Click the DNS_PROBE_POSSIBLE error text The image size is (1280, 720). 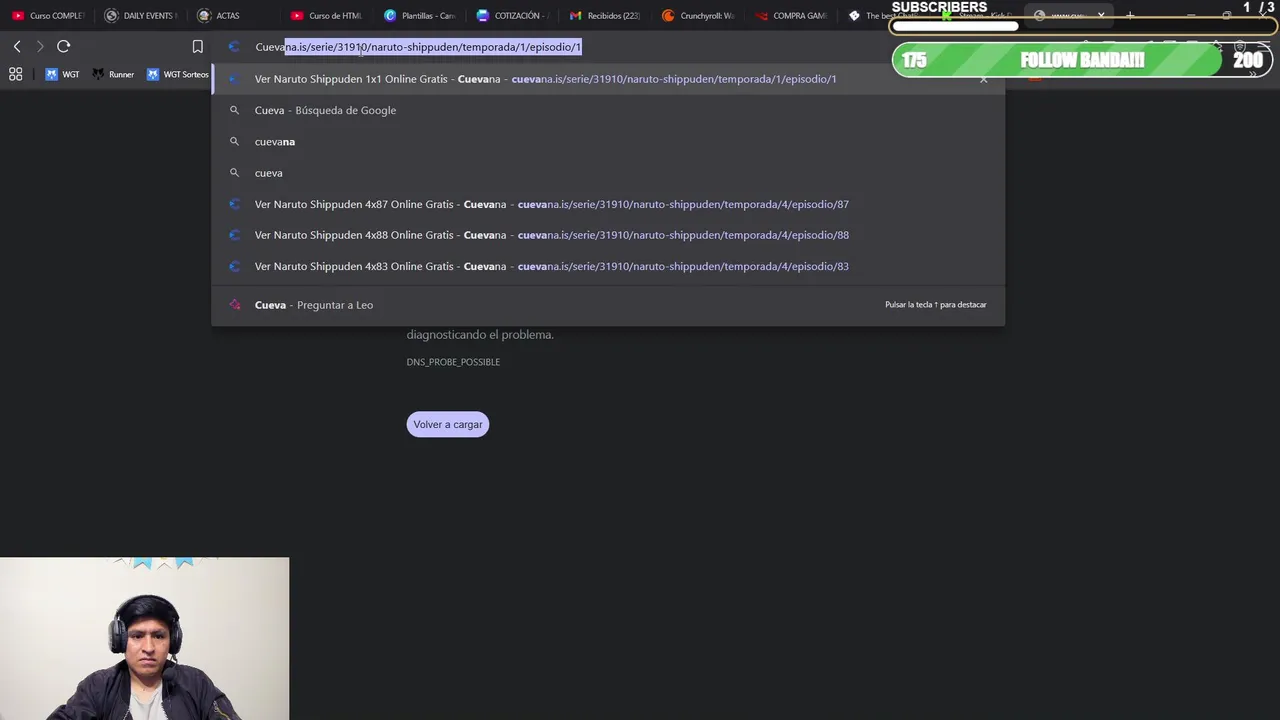(x=453, y=362)
